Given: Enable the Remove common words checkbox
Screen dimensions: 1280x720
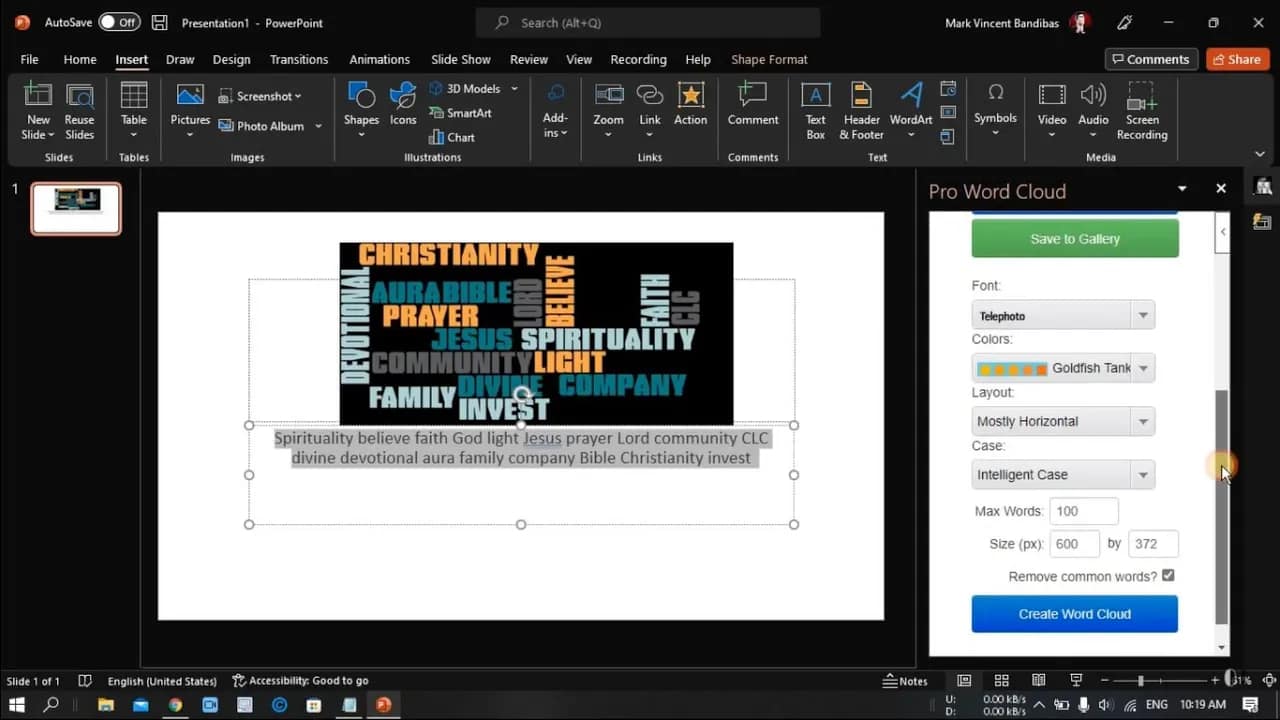Looking at the screenshot, I should pos(1169,576).
